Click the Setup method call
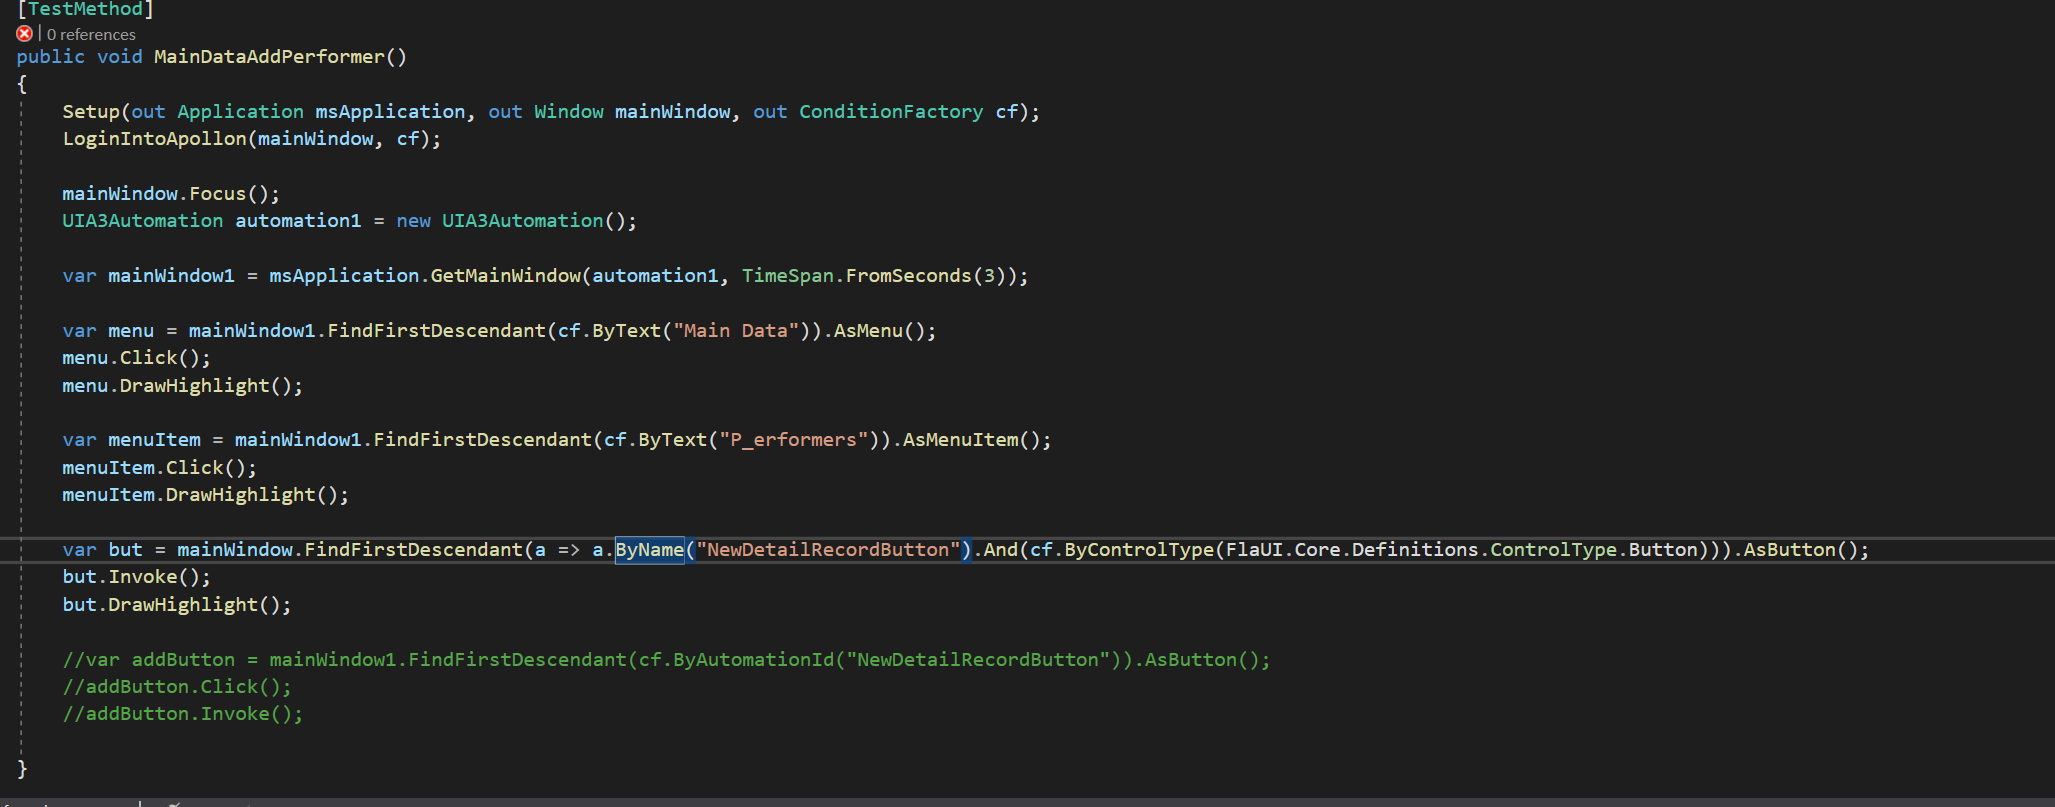The width and height of the screenshot is (2055, 807). click(x=91, y=112)
